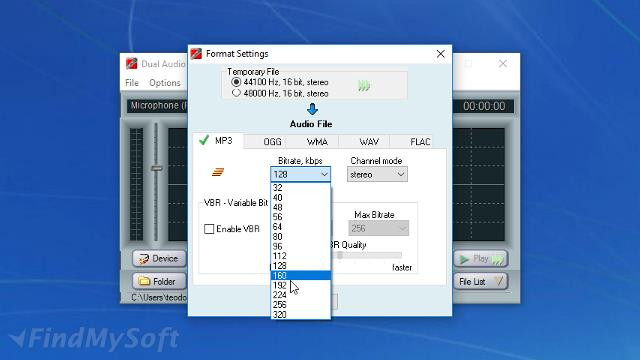Click the green arrows icon in Temporary File
This screenshot has height=360, width=640.
tap(364, 86)
